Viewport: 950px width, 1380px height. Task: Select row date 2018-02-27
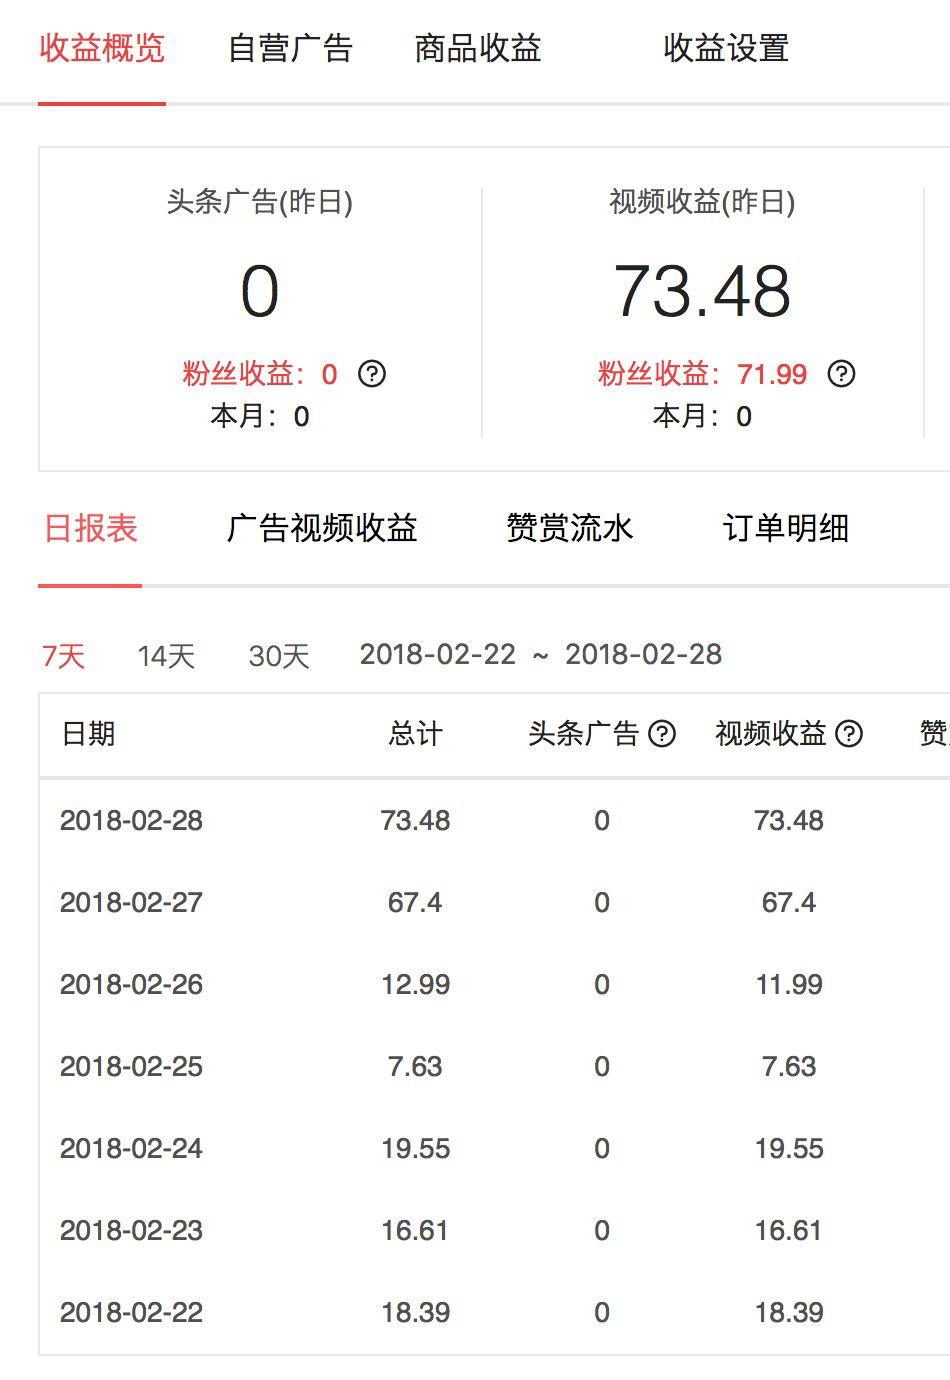coord(131,903)
